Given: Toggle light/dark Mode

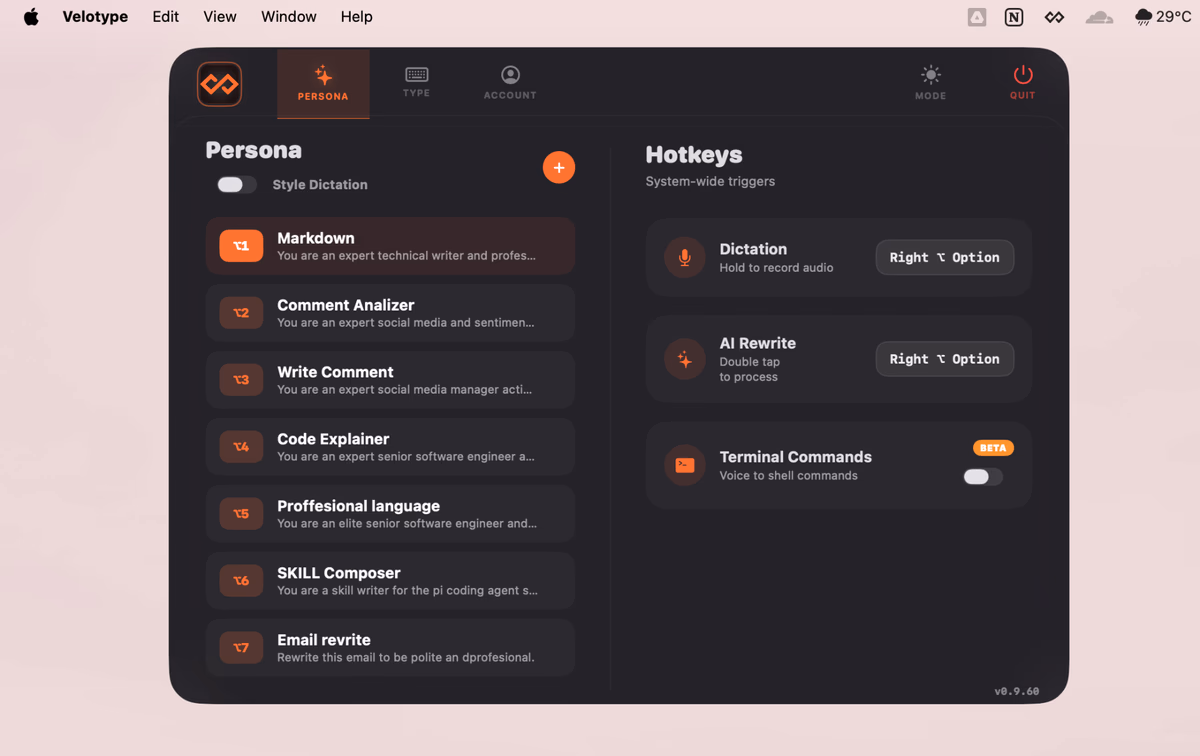Looking at the screenshot, I should [931, 82].
